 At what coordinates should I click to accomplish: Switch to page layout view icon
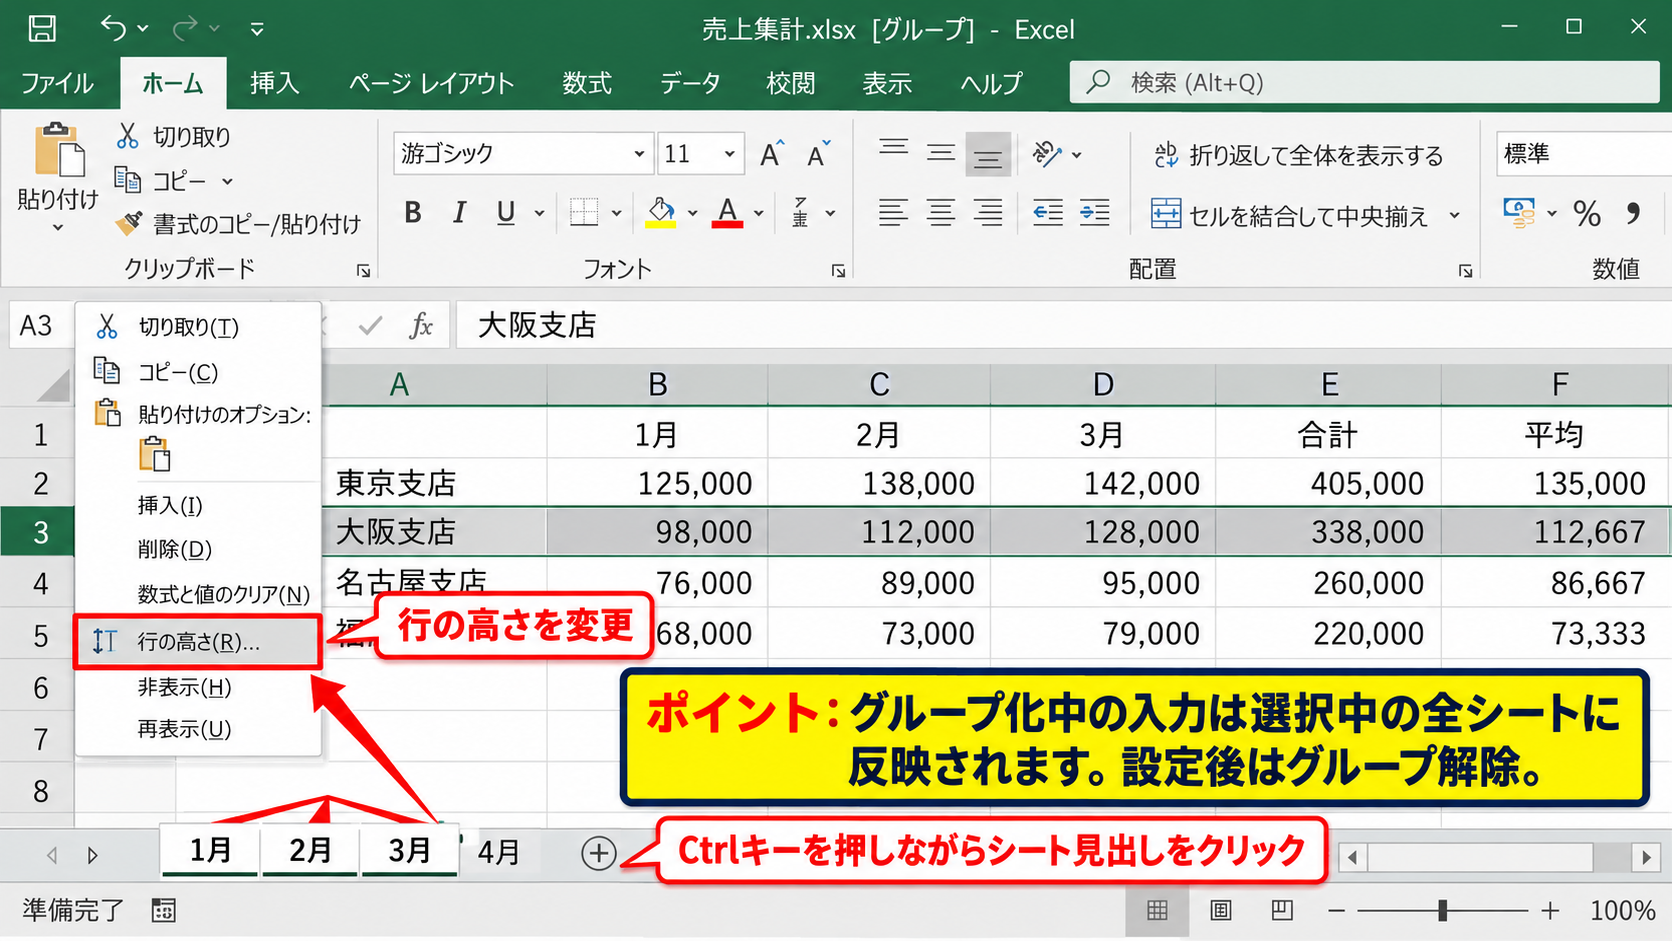[1221, 910]
